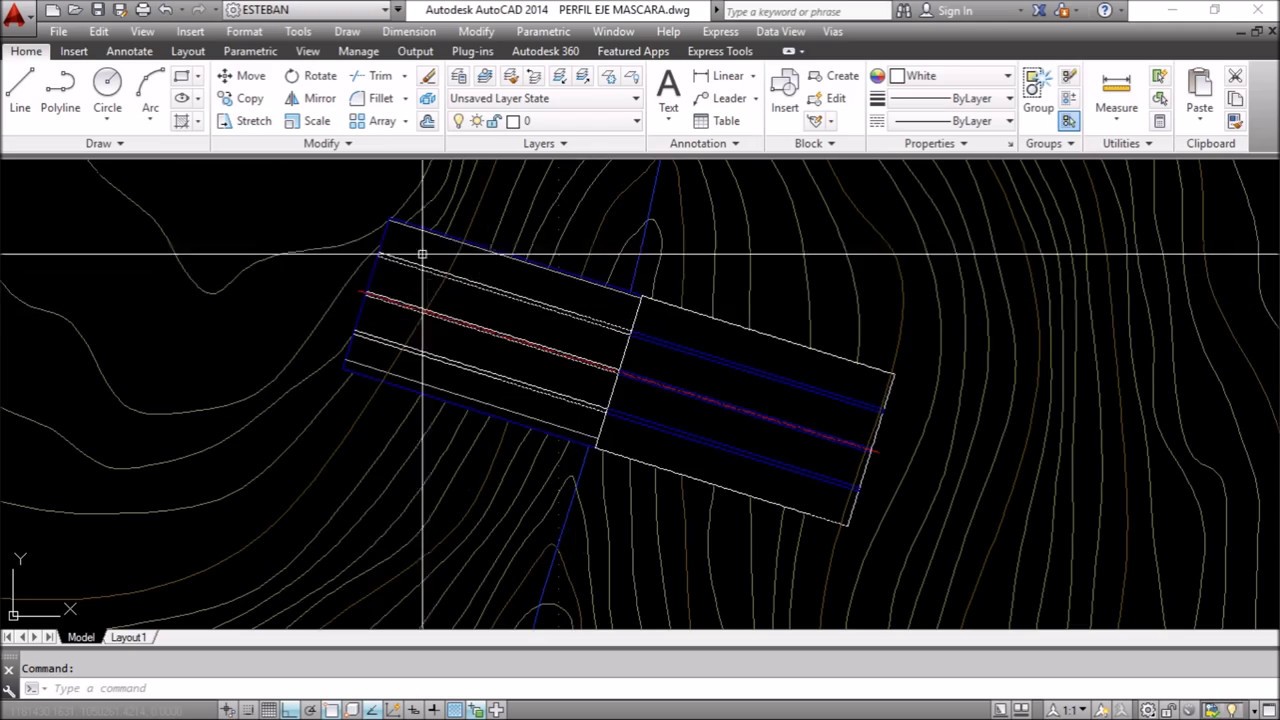Image resolution: width=1280 pixels, height=720 pixels.
Task: Toggle Grid Display in status bar
Action: [x=269, y=710]
